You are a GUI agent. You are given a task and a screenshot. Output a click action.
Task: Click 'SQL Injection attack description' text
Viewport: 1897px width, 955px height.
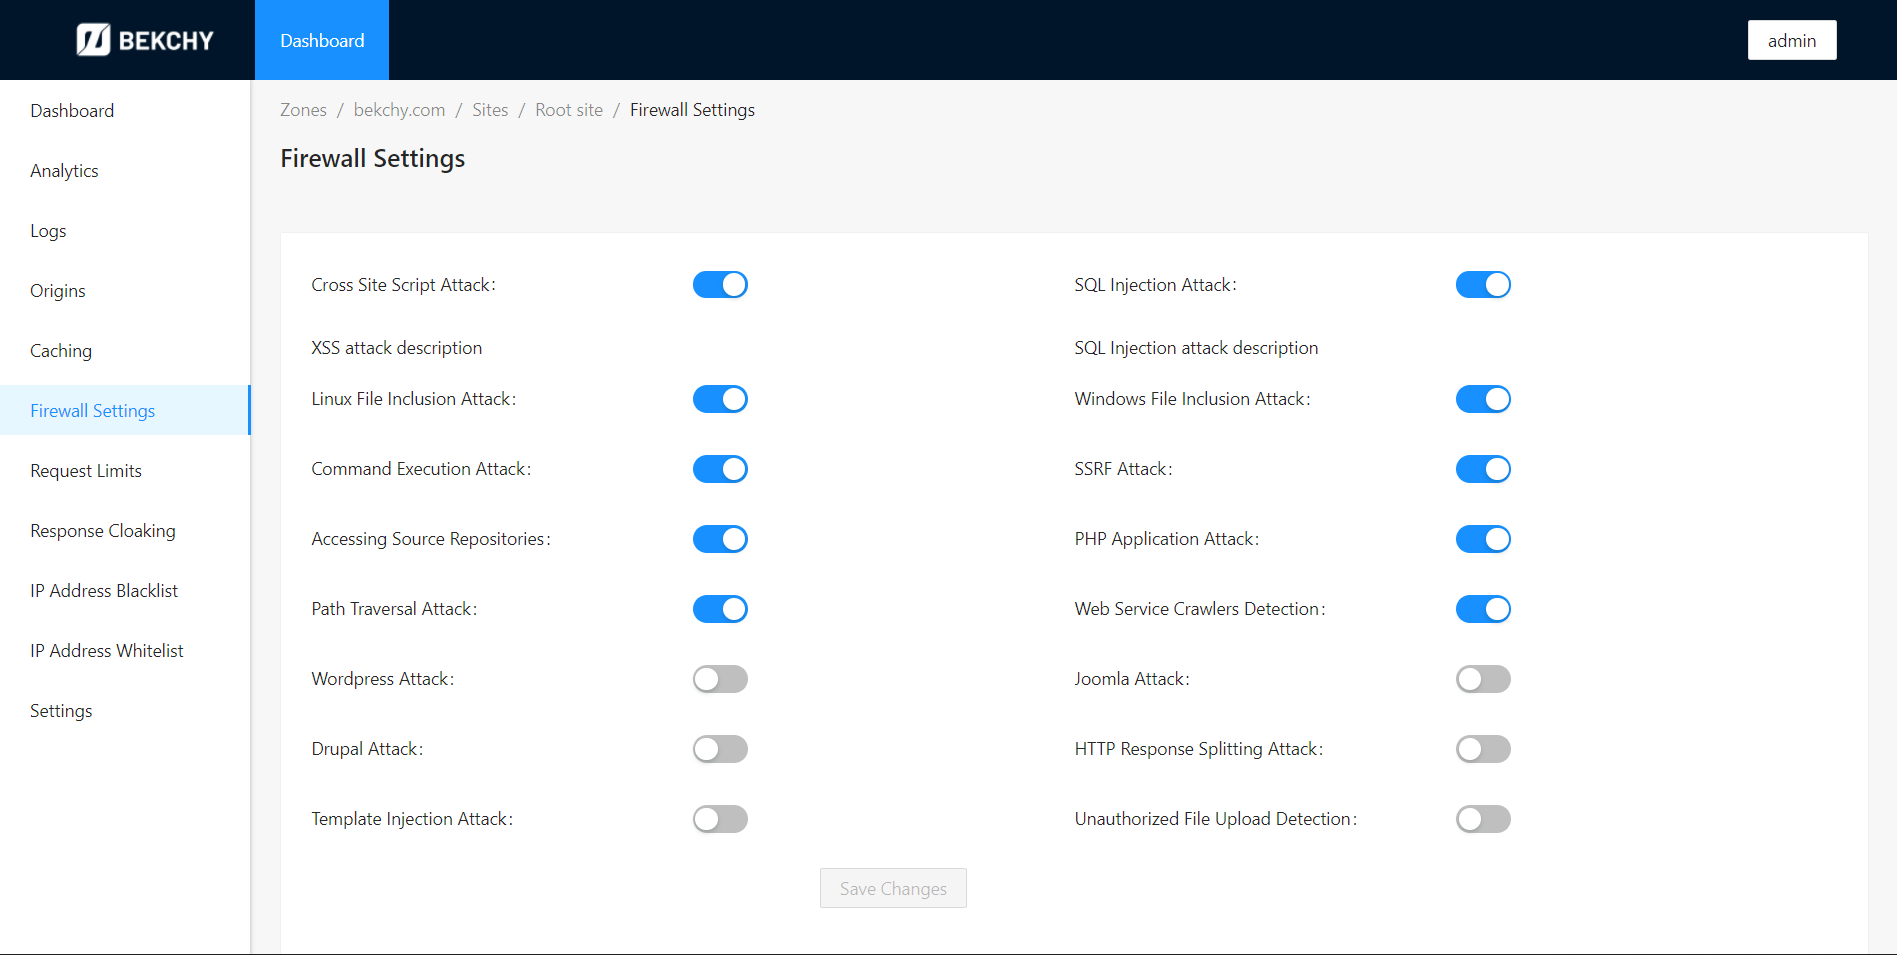tap(1196, 348)
